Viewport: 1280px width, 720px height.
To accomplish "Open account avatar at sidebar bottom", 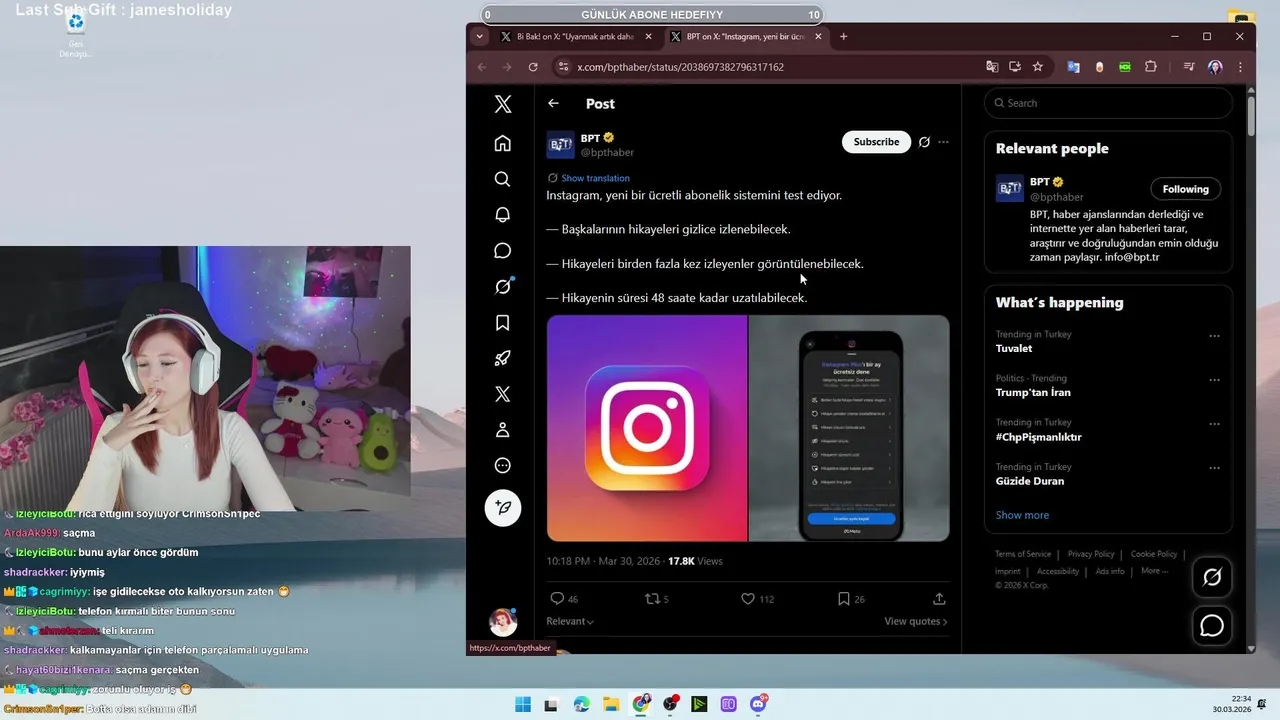I will (503, 623).
